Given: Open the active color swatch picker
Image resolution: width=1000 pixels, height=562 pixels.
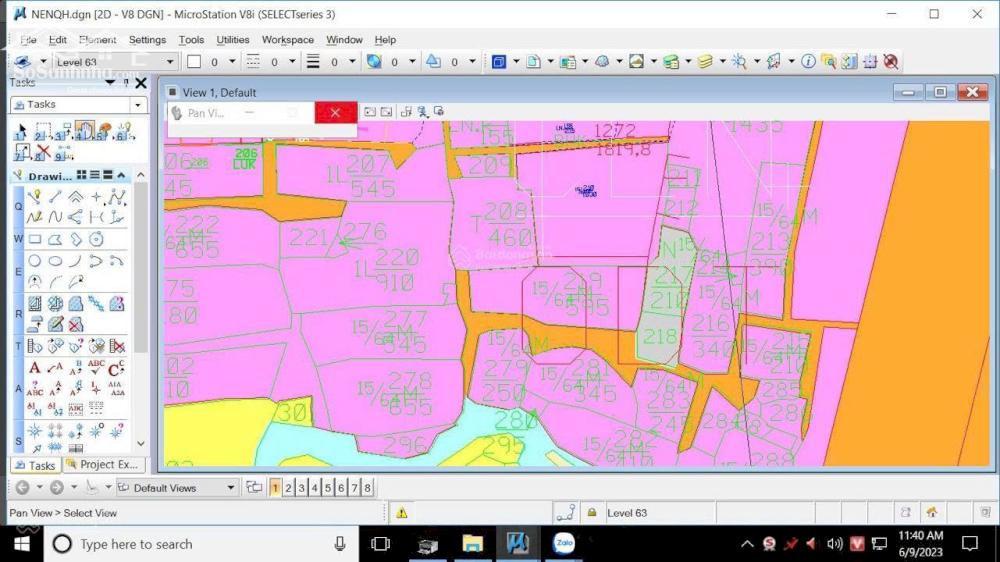Looking at the screenshot, I should click(x=195, y=62).
